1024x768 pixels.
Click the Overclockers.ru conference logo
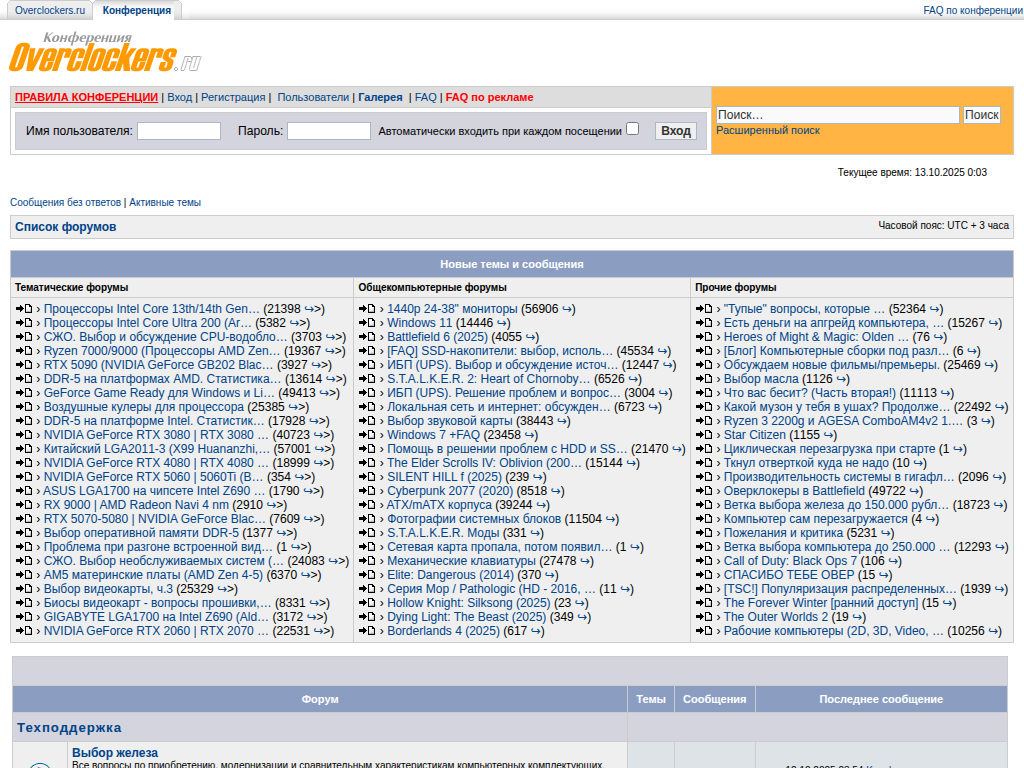[x=105, y=52]
